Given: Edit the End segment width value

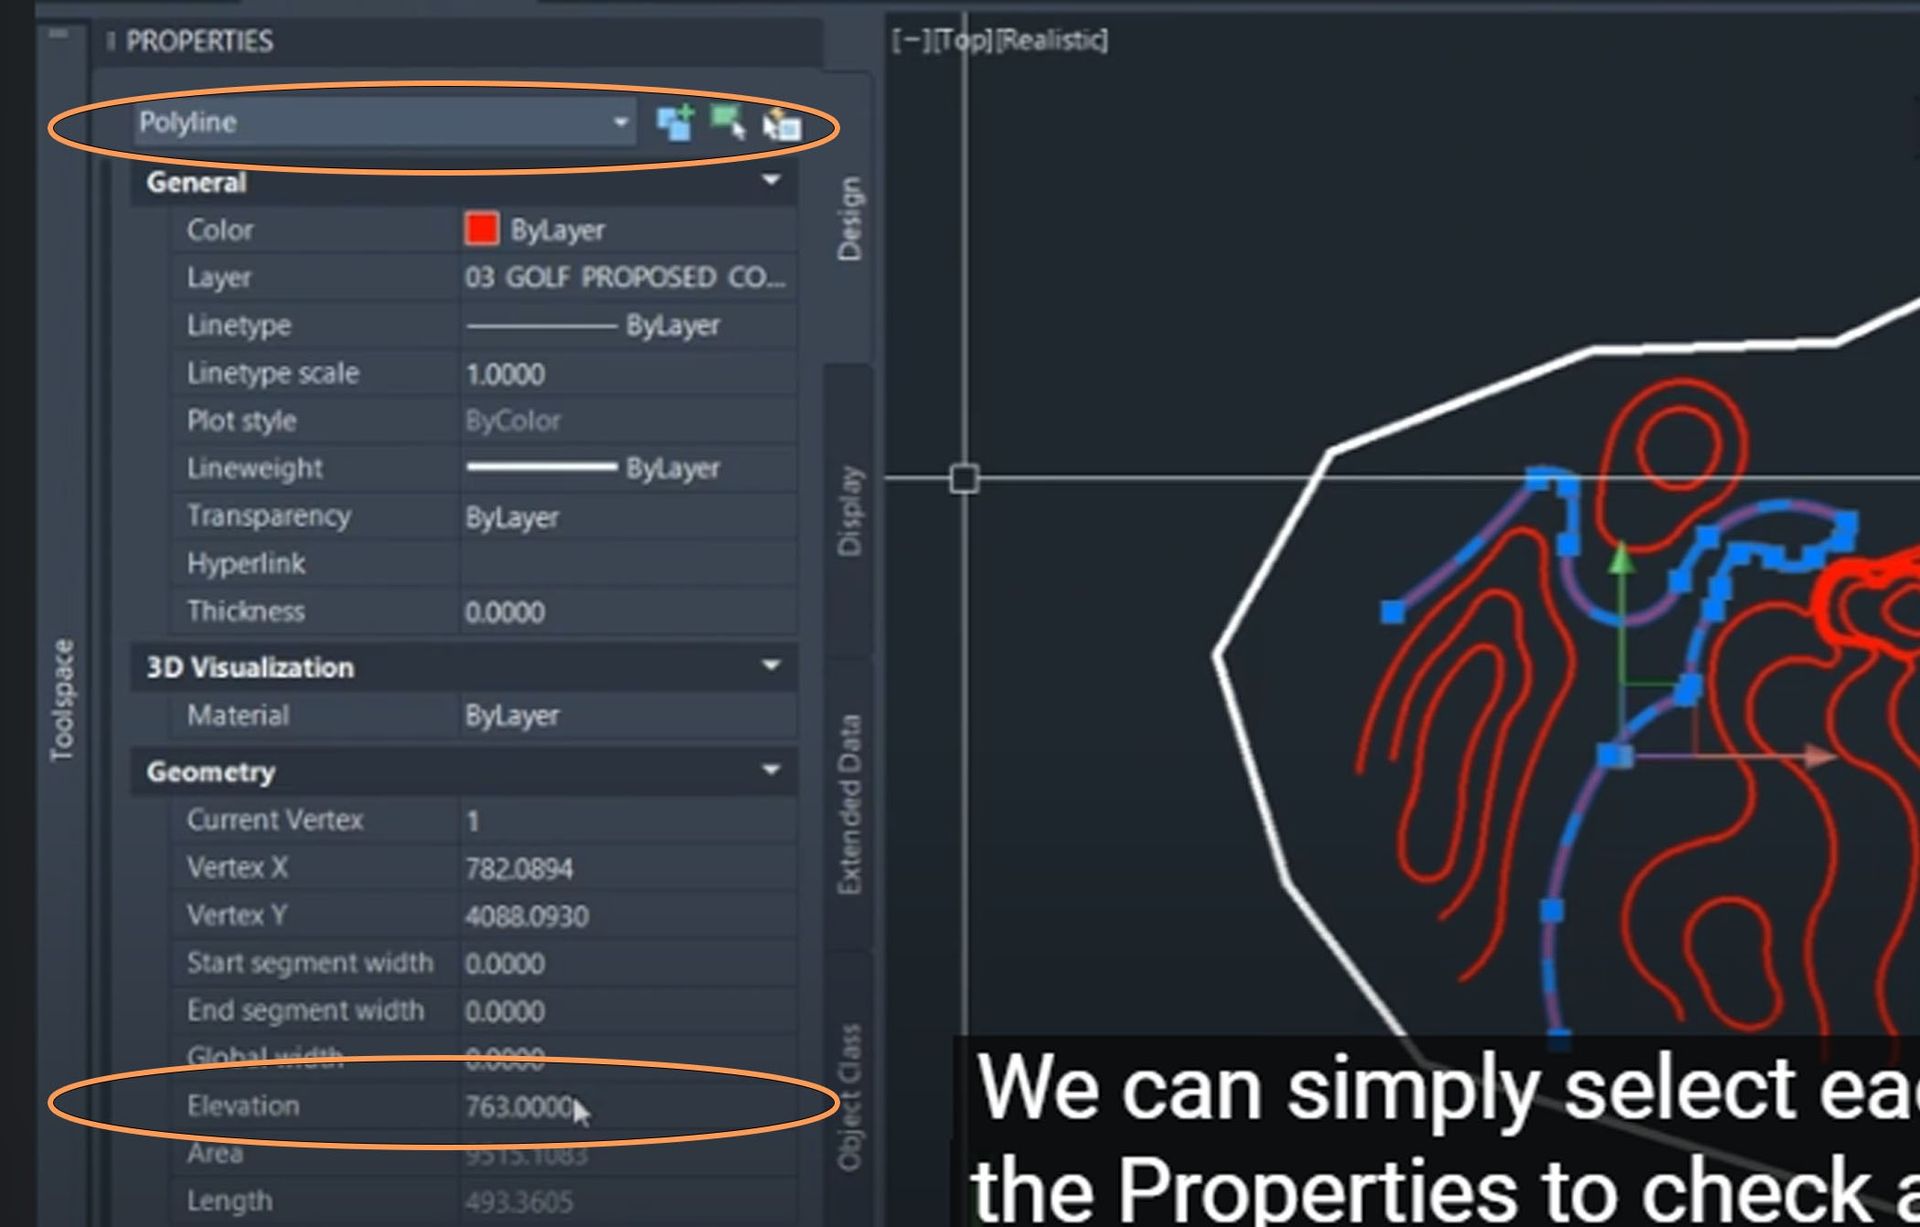Looking at the screenshot, I should point(627,1011).
